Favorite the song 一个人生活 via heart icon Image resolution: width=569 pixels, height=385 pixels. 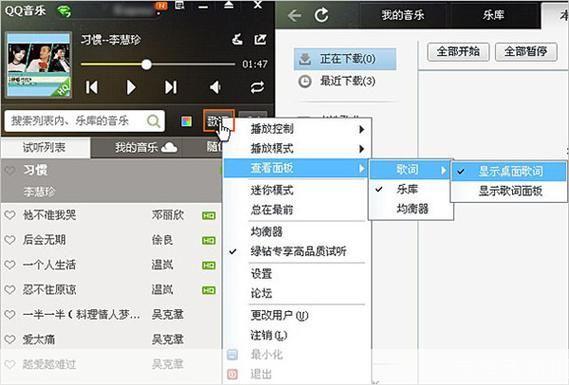point(10,265)
